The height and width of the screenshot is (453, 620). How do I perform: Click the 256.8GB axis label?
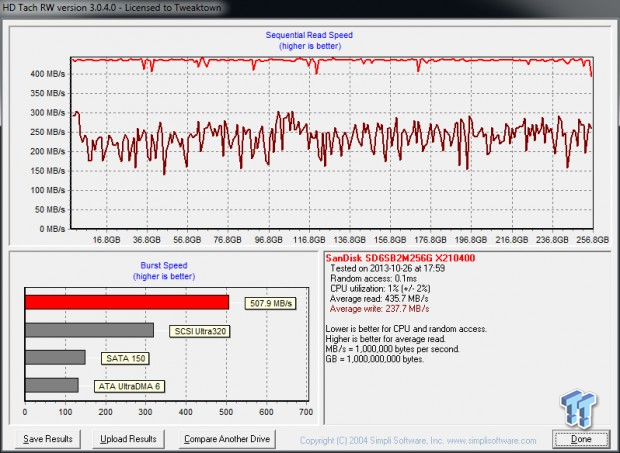[592, 240]
